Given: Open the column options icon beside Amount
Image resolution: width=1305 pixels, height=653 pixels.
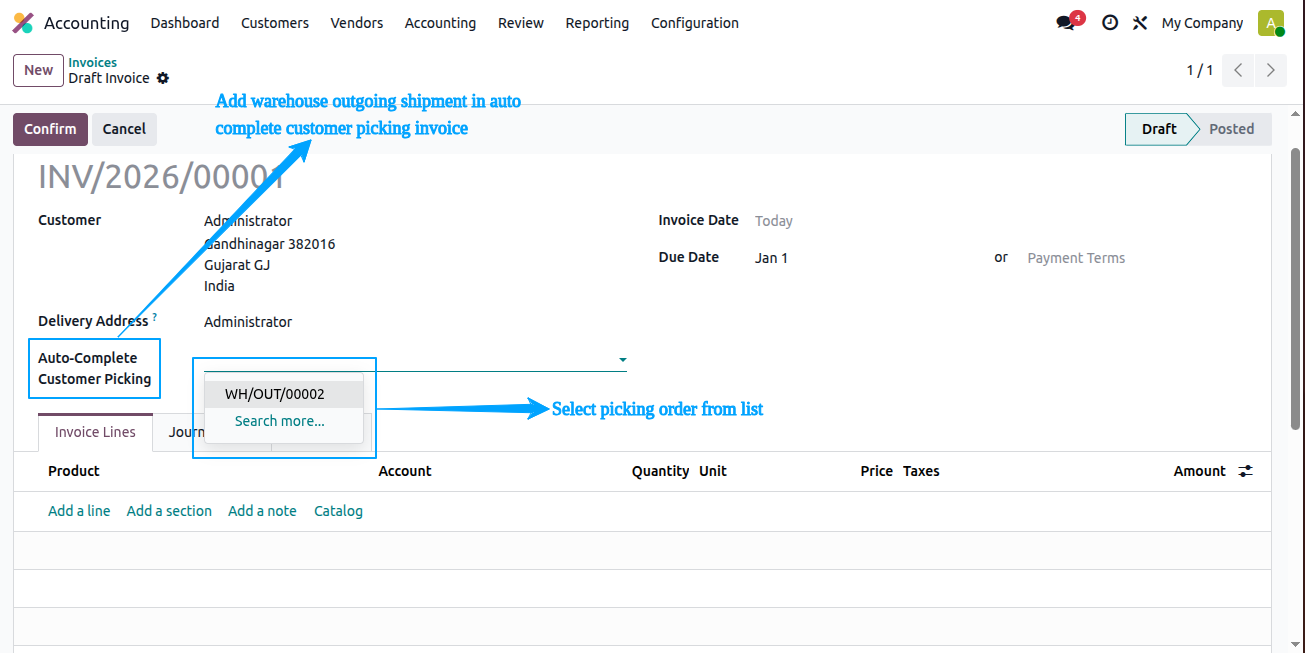Looking at the screenshot, I should coord(1245,471).
